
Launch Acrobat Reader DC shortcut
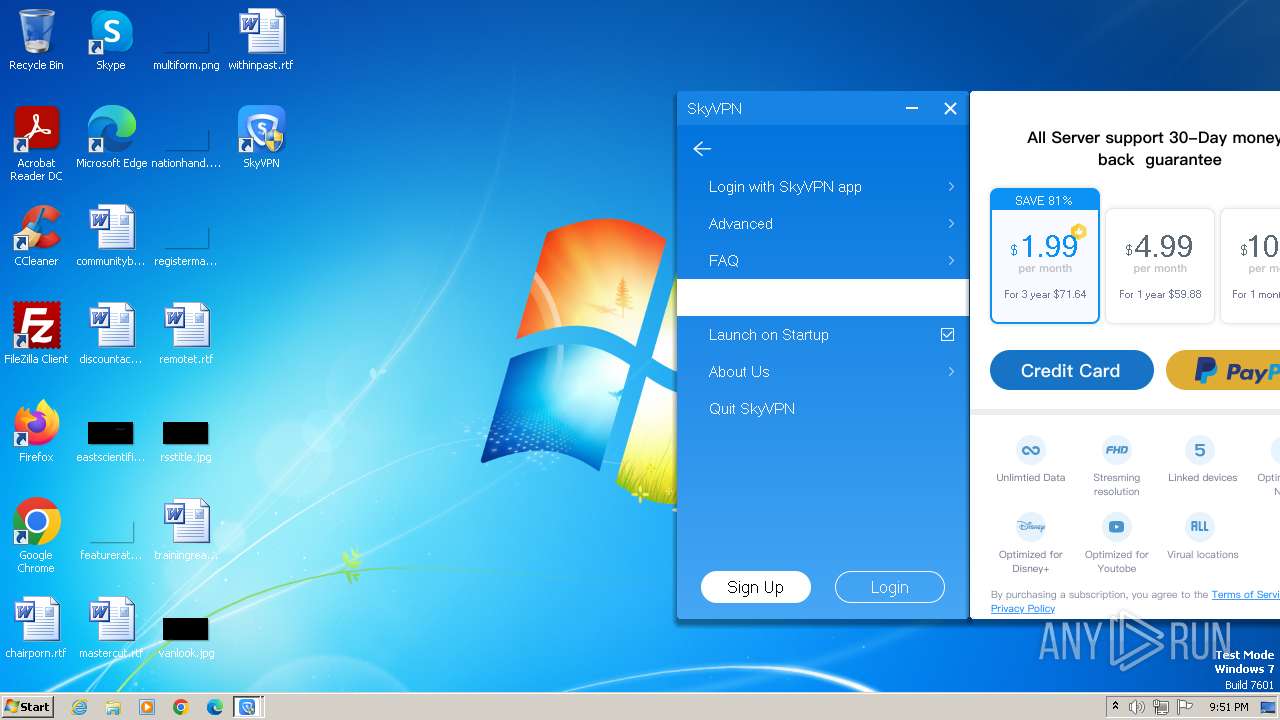tap(36, 143)
